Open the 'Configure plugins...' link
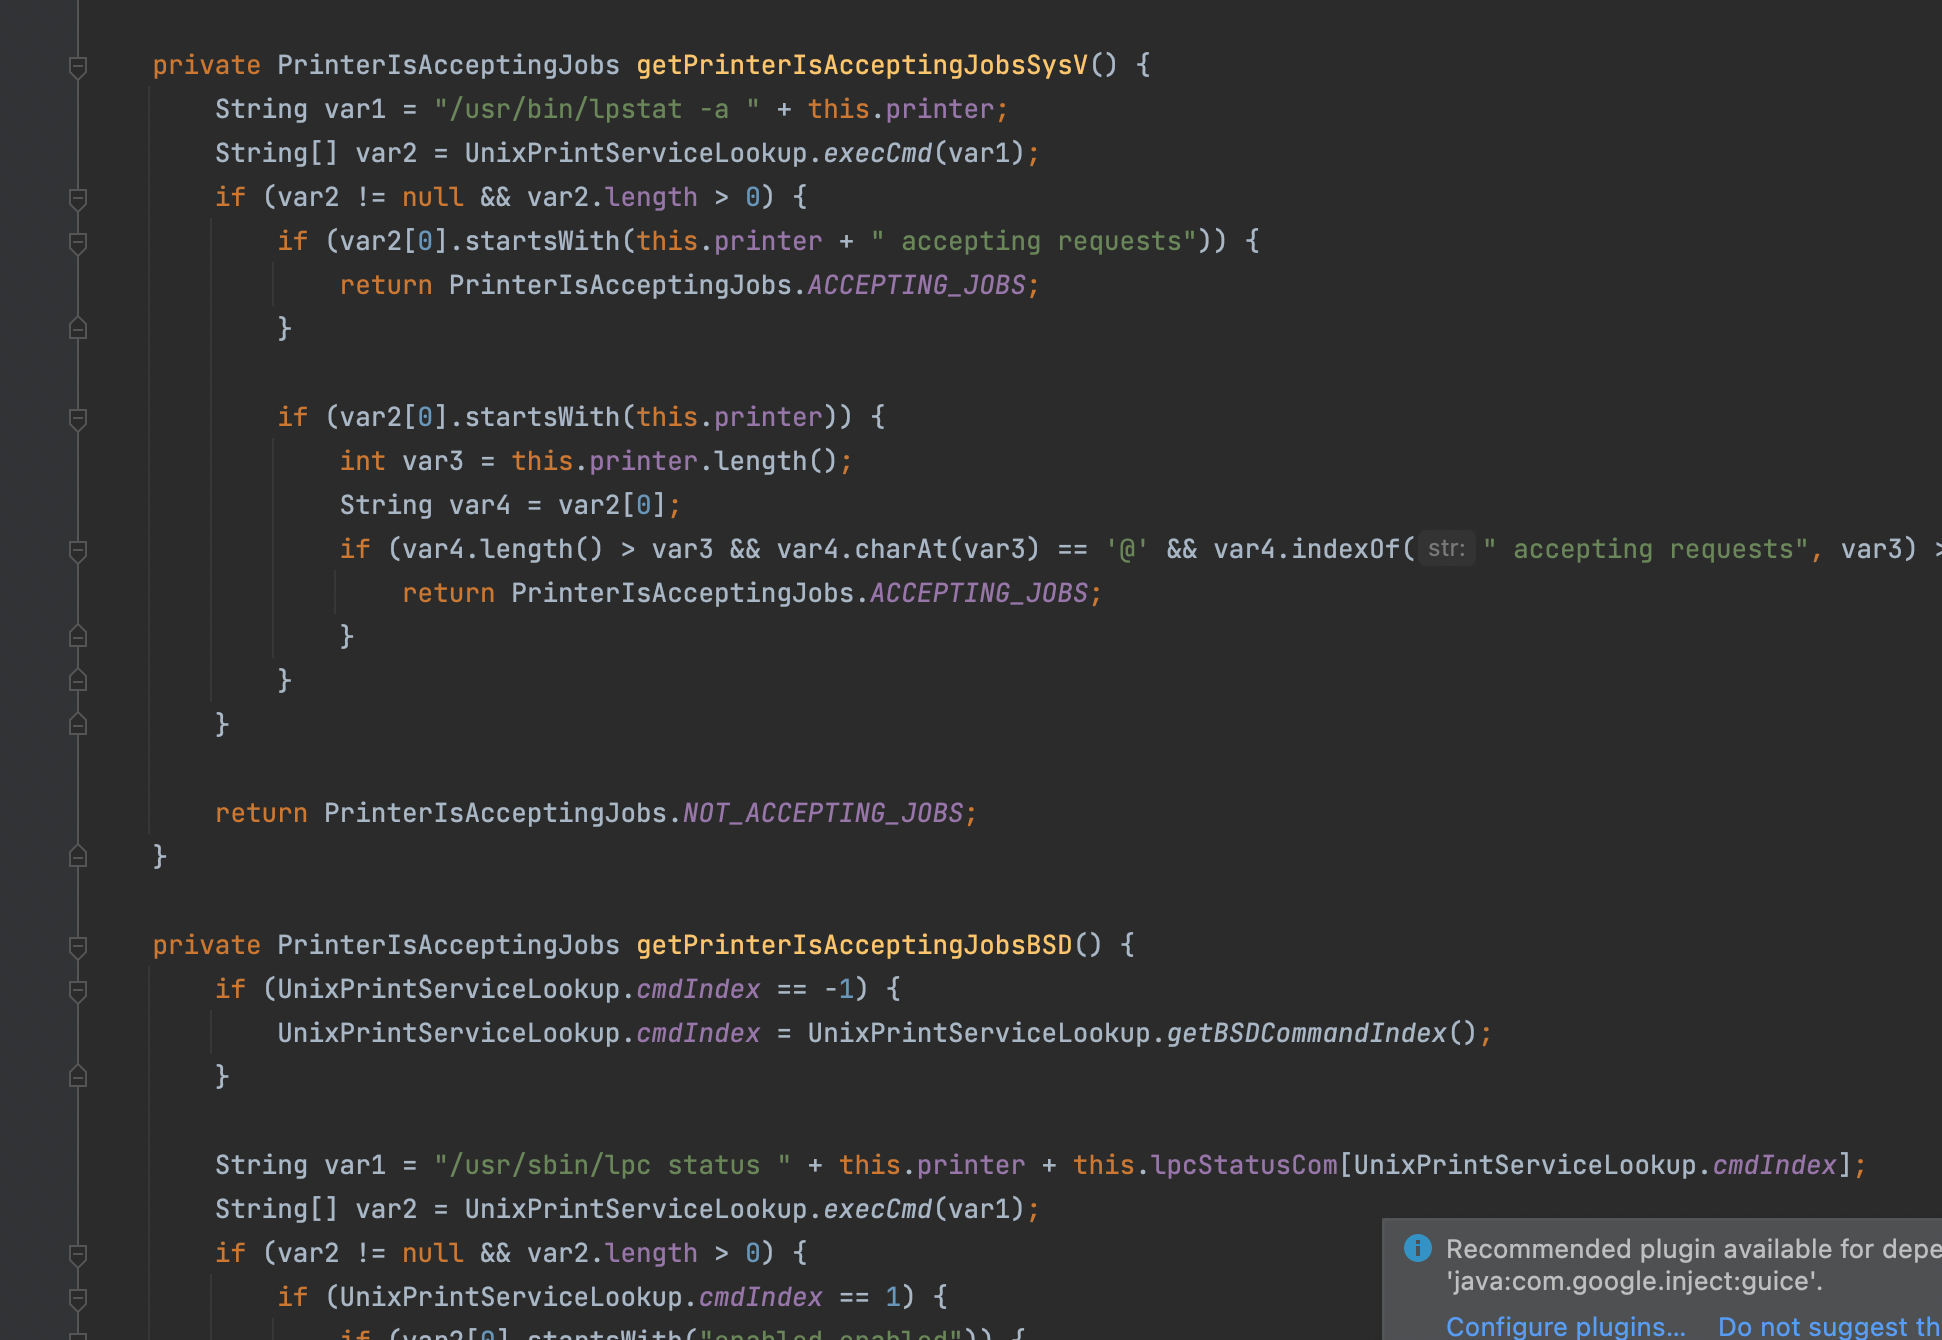The width and height of the screenshot is (1942, 1340). (x=1565, y=1326)
